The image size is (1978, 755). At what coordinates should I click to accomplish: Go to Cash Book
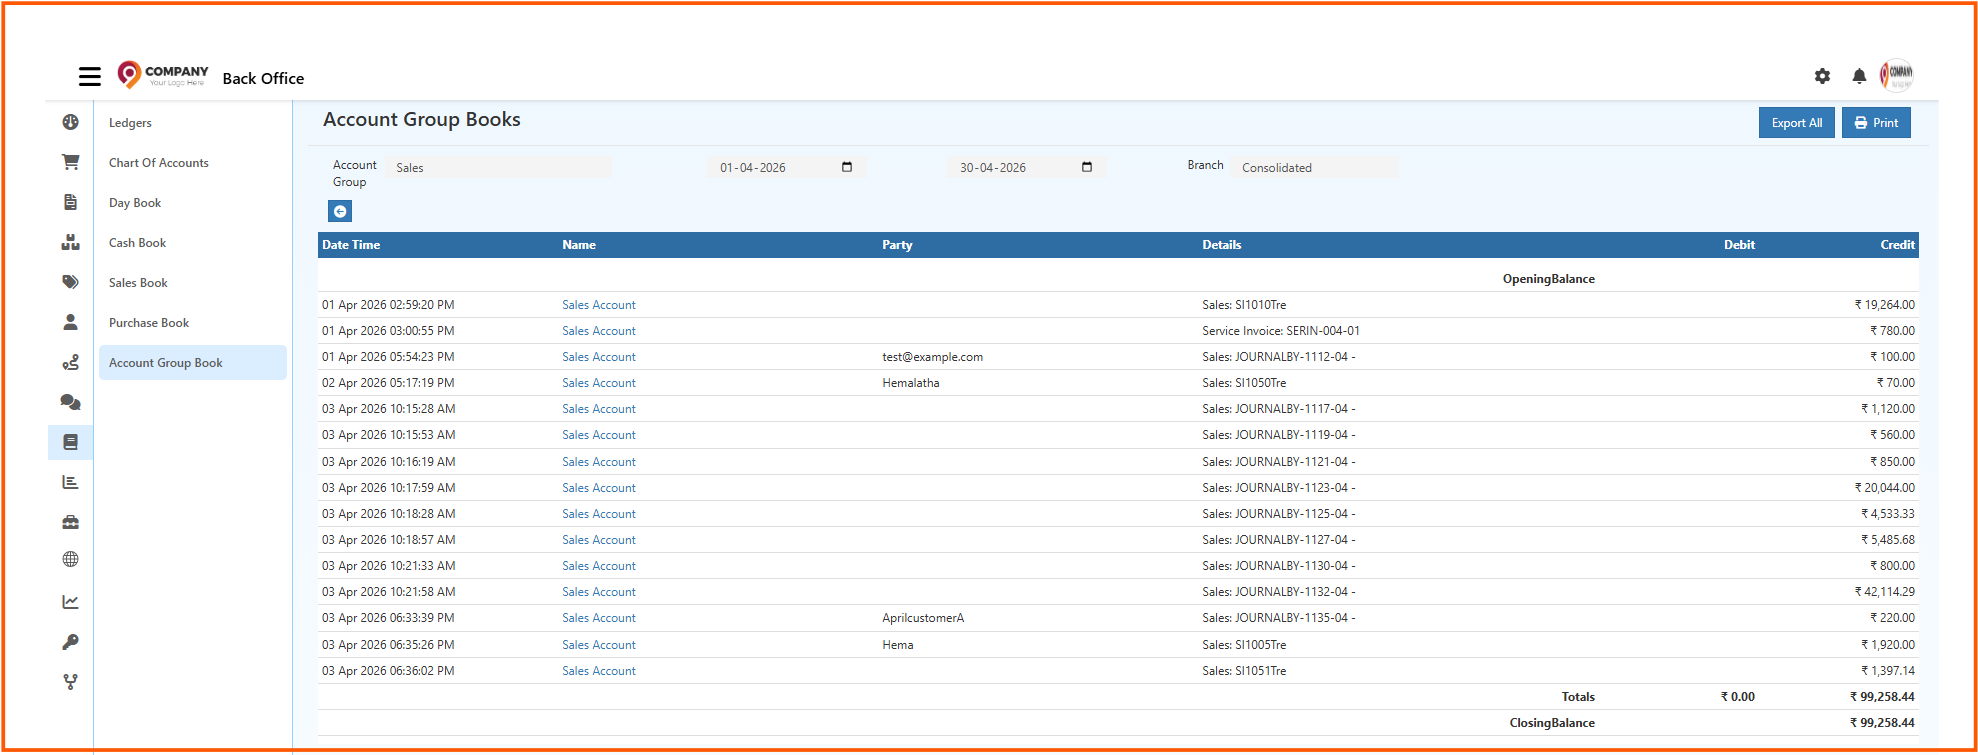(x=138, y=243)
